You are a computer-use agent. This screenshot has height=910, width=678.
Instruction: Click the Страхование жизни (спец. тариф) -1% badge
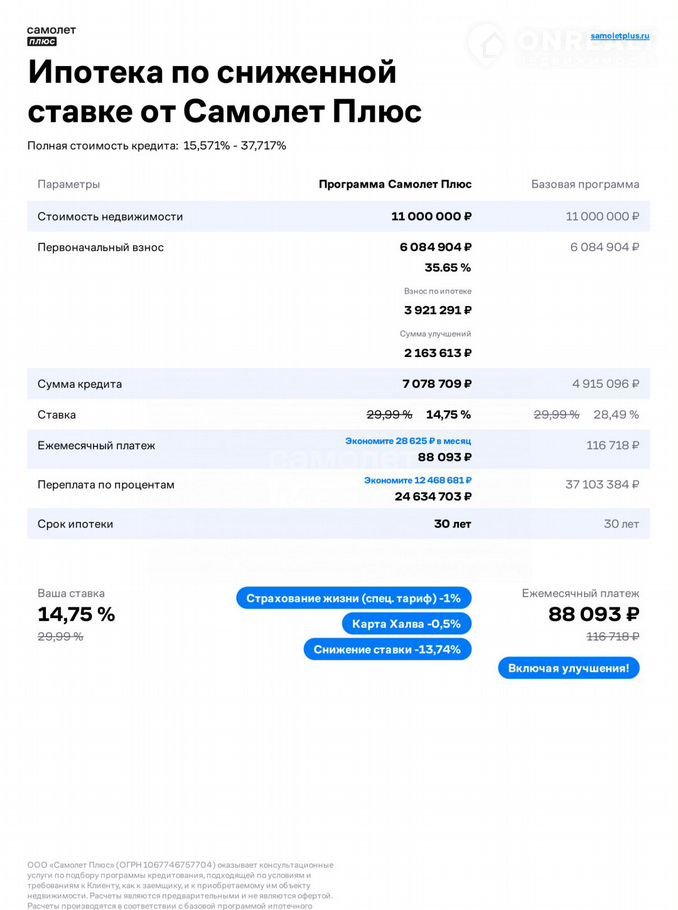[353, 598]
